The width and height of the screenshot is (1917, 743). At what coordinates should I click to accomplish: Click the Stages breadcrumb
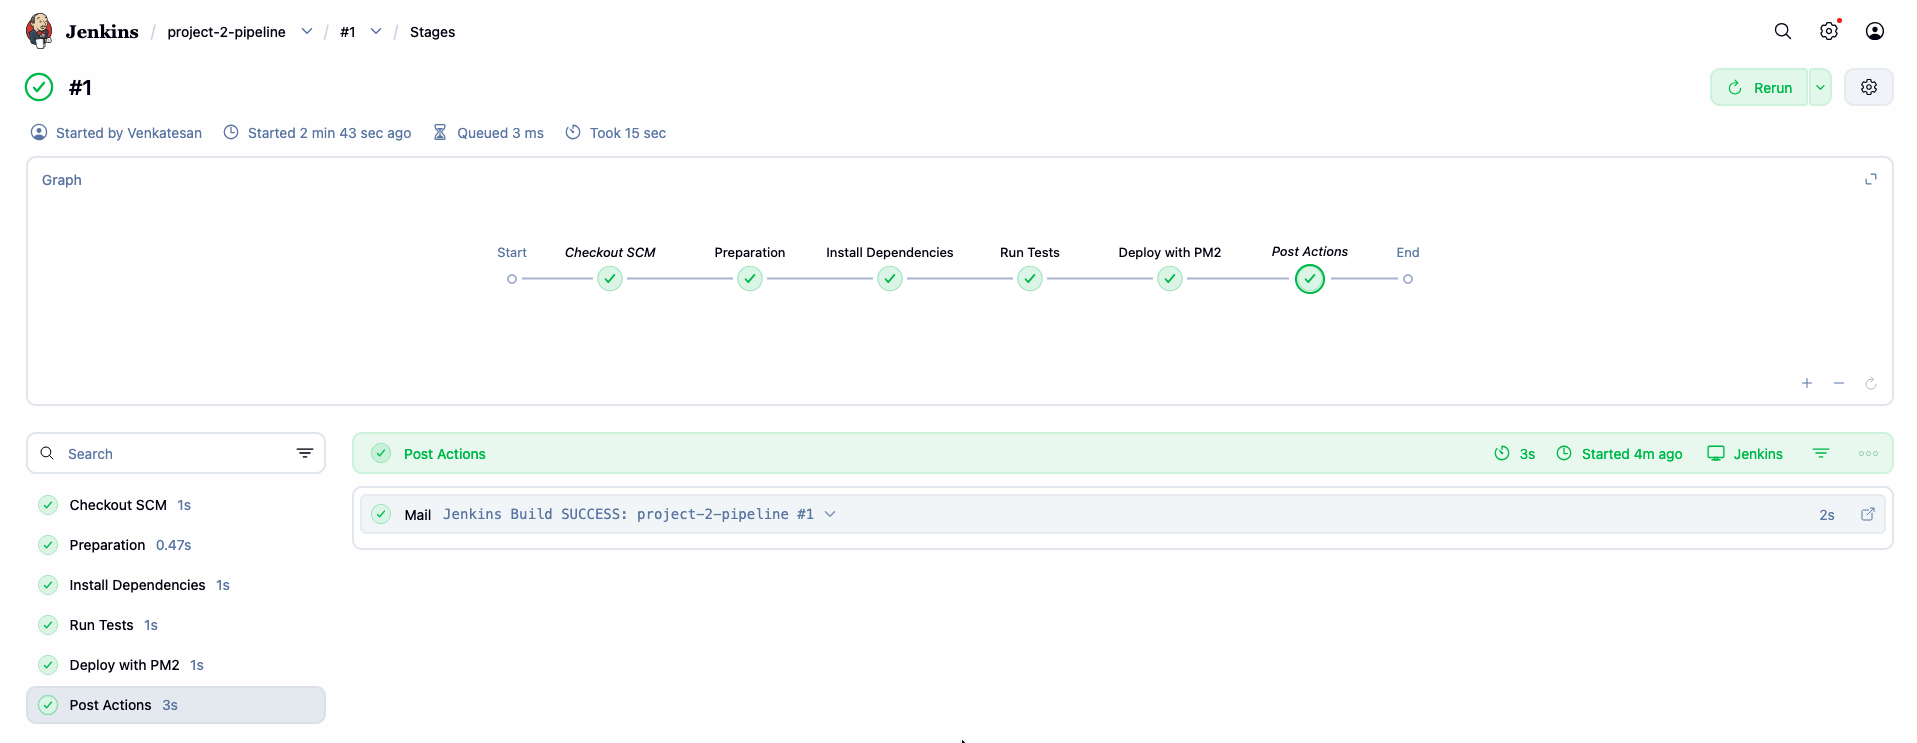[432, 32]
